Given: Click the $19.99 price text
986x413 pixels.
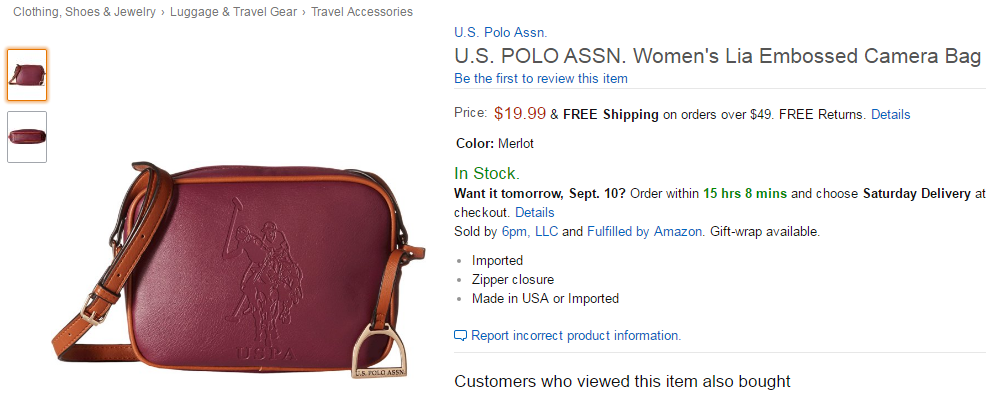Looking at the screenshot, I should point(519,113).
